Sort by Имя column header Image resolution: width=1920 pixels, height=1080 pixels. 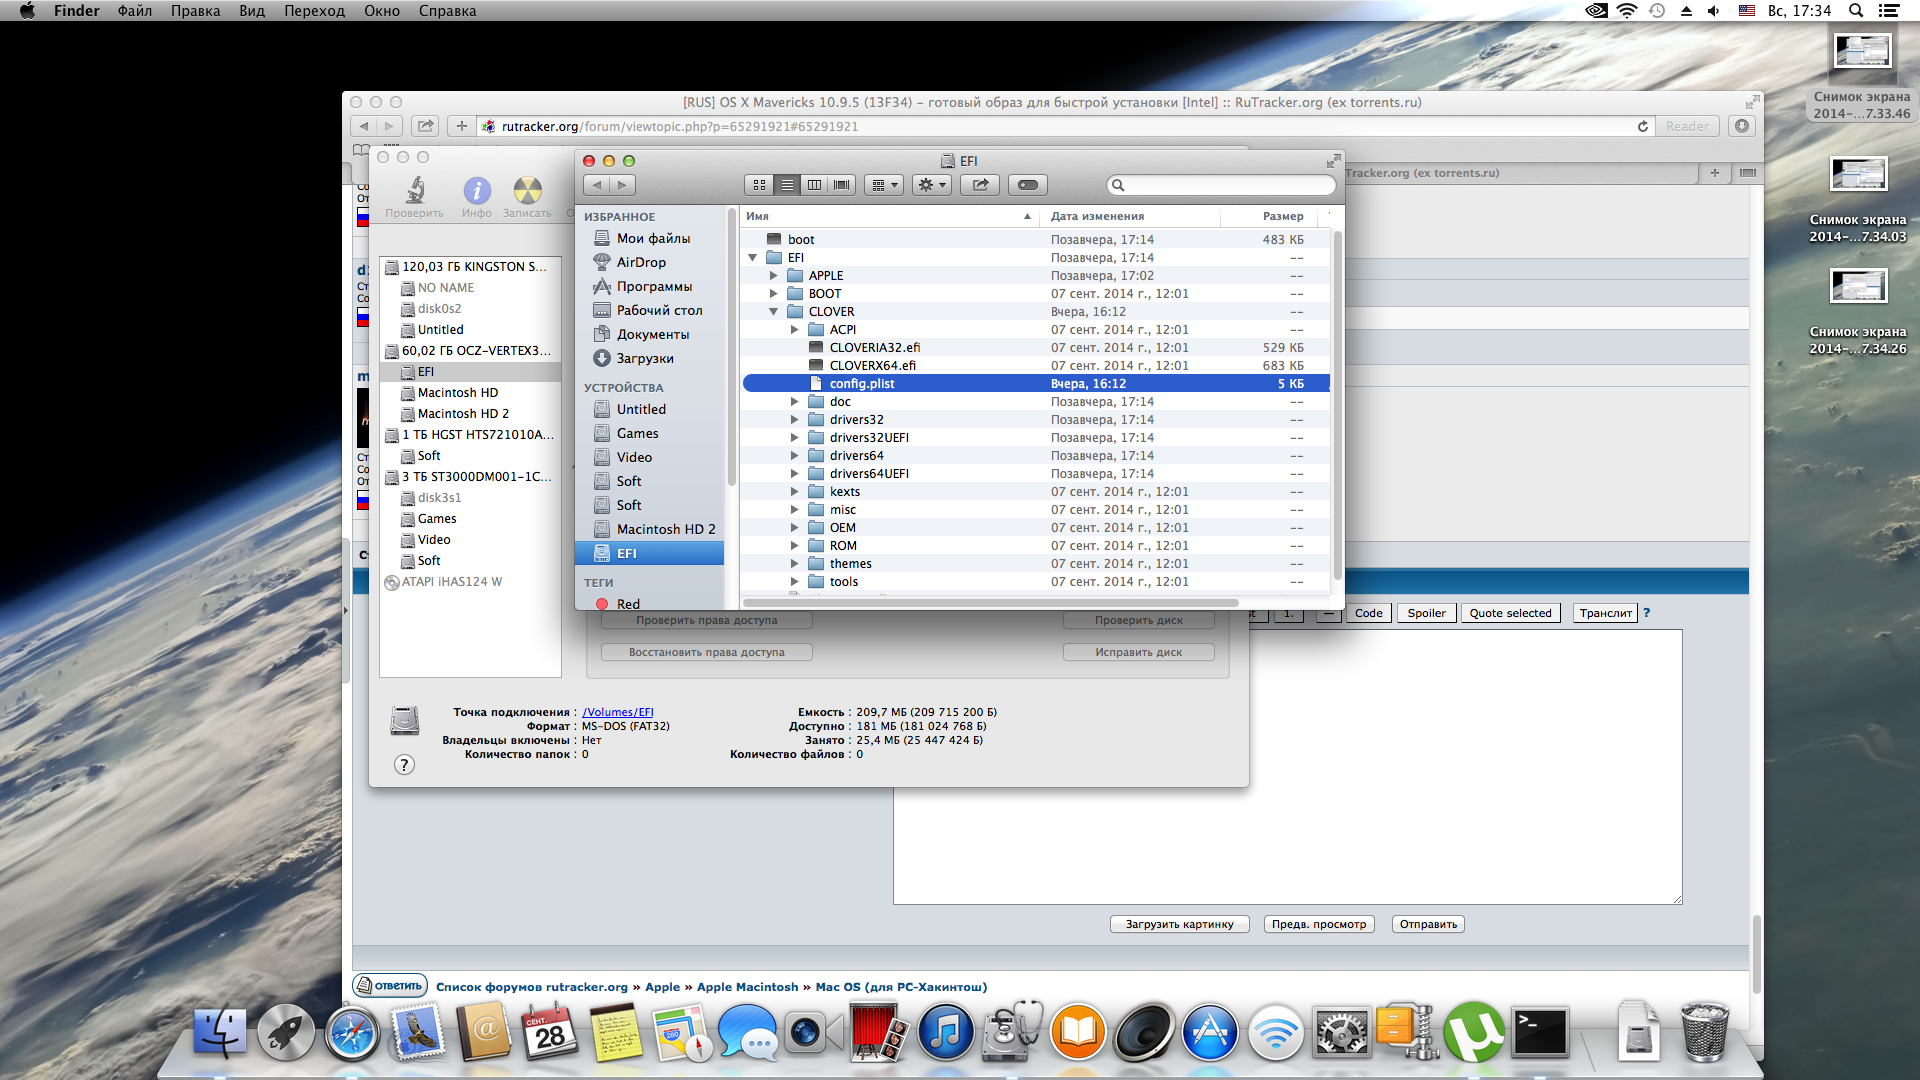889,216
